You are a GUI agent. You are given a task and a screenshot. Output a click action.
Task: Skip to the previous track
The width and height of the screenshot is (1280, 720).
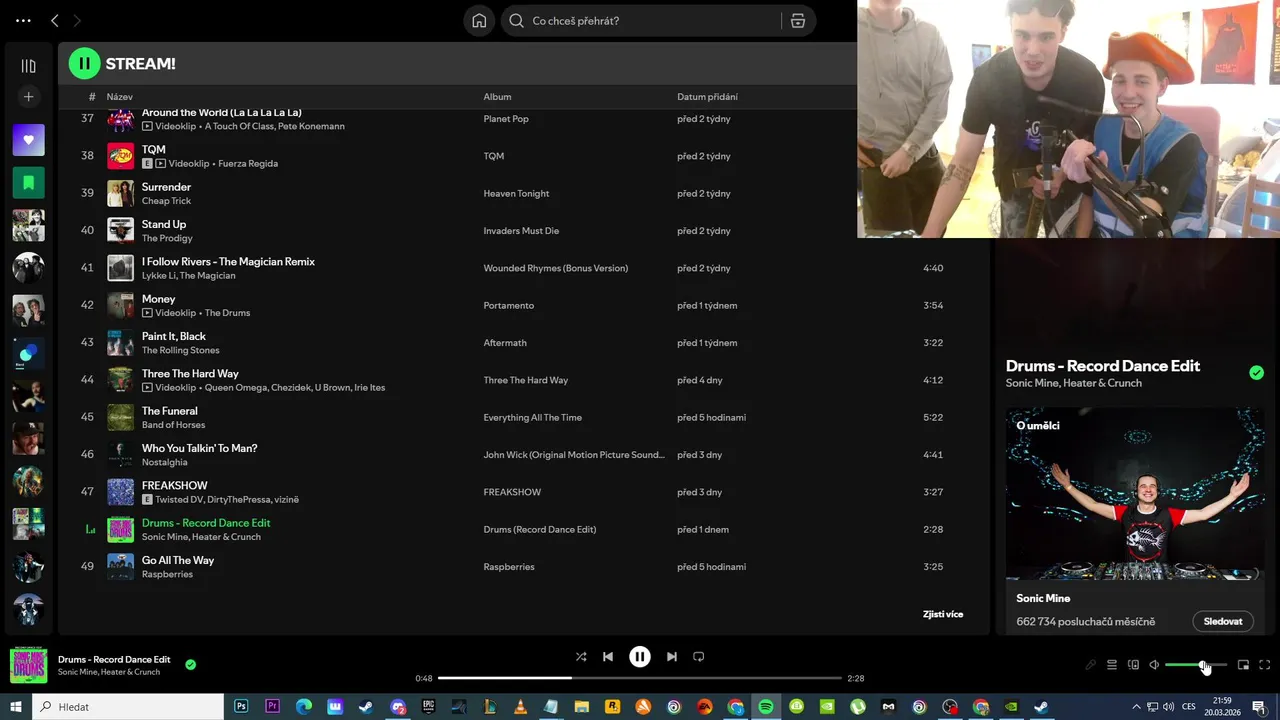[x=608, y=657]
